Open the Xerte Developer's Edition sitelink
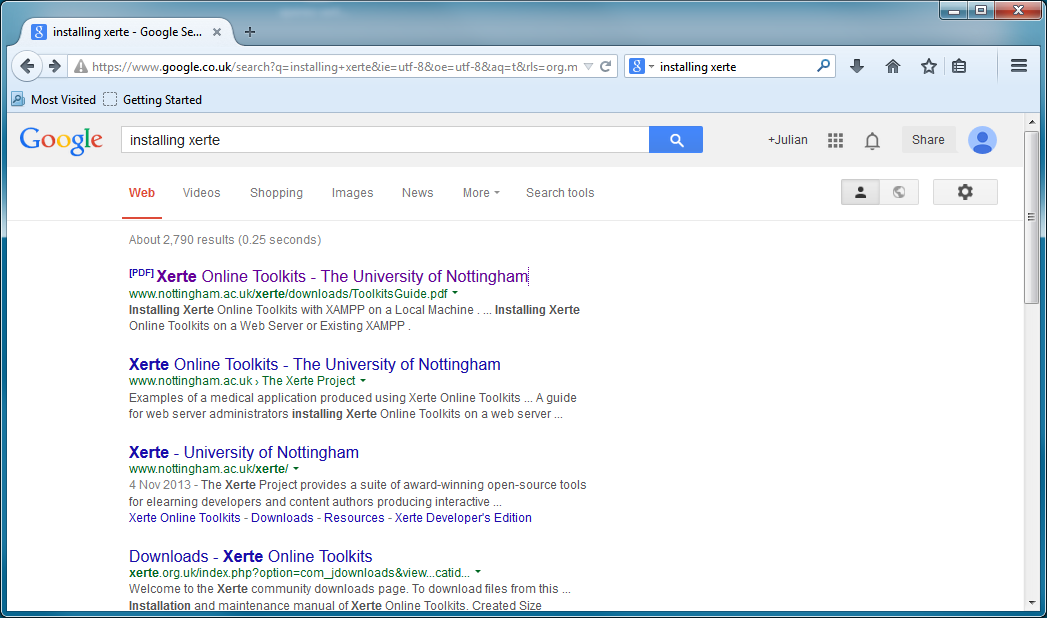This screenshot has height=618, width=1047. click(x=463, y=518)
